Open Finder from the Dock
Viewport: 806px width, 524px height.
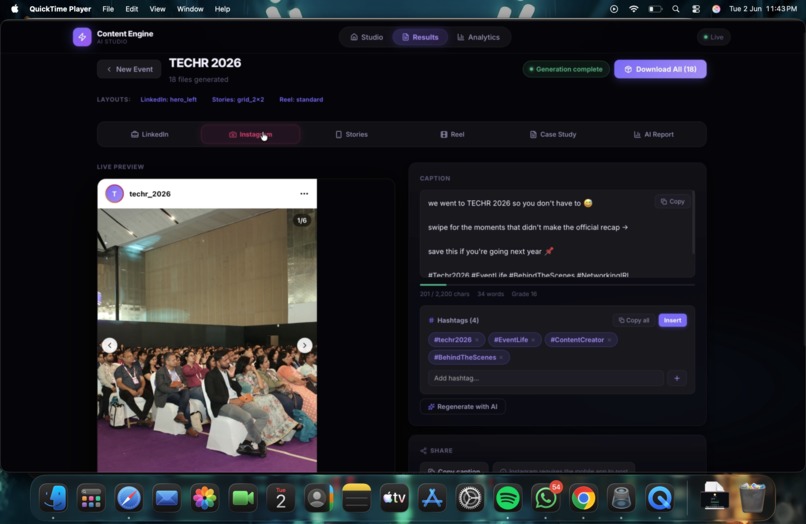tap(53, 498)
